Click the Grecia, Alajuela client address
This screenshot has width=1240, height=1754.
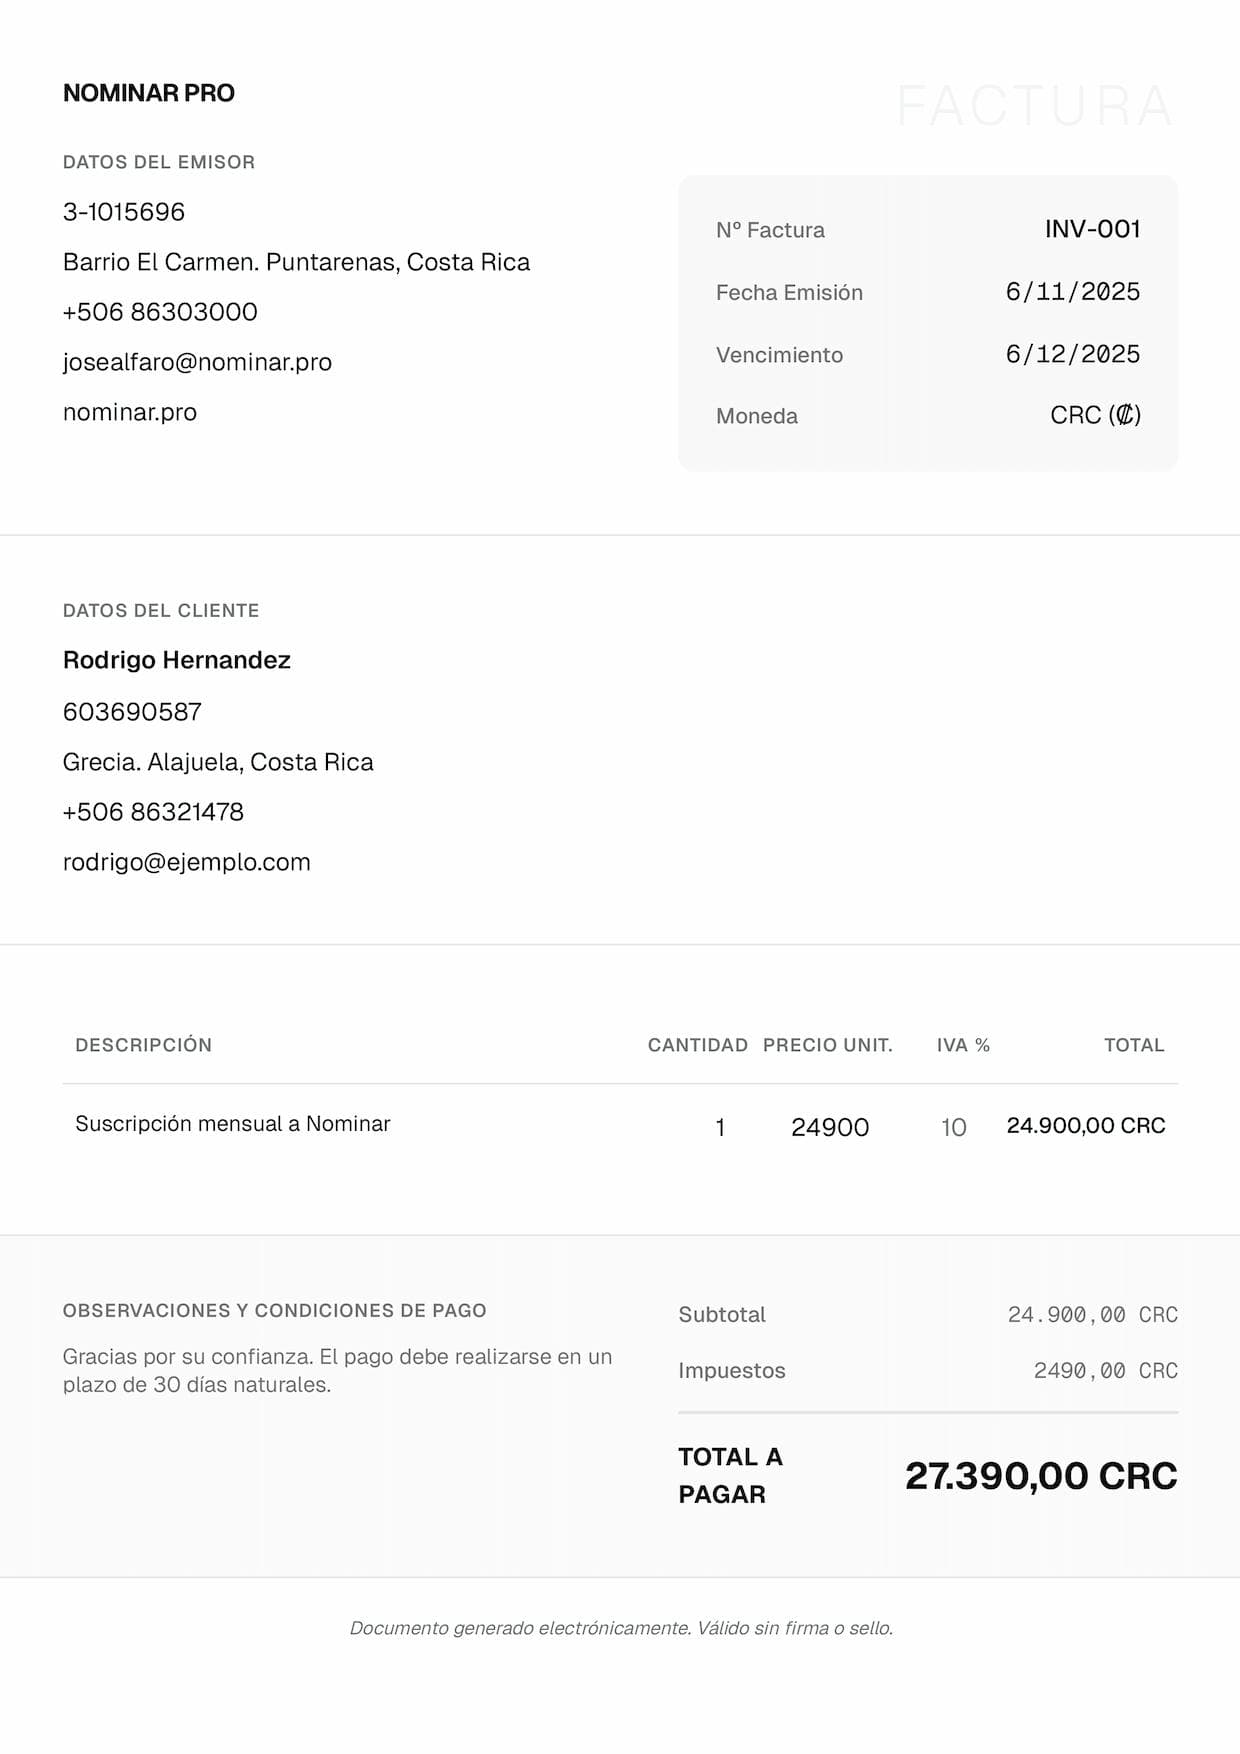point(218,762)
